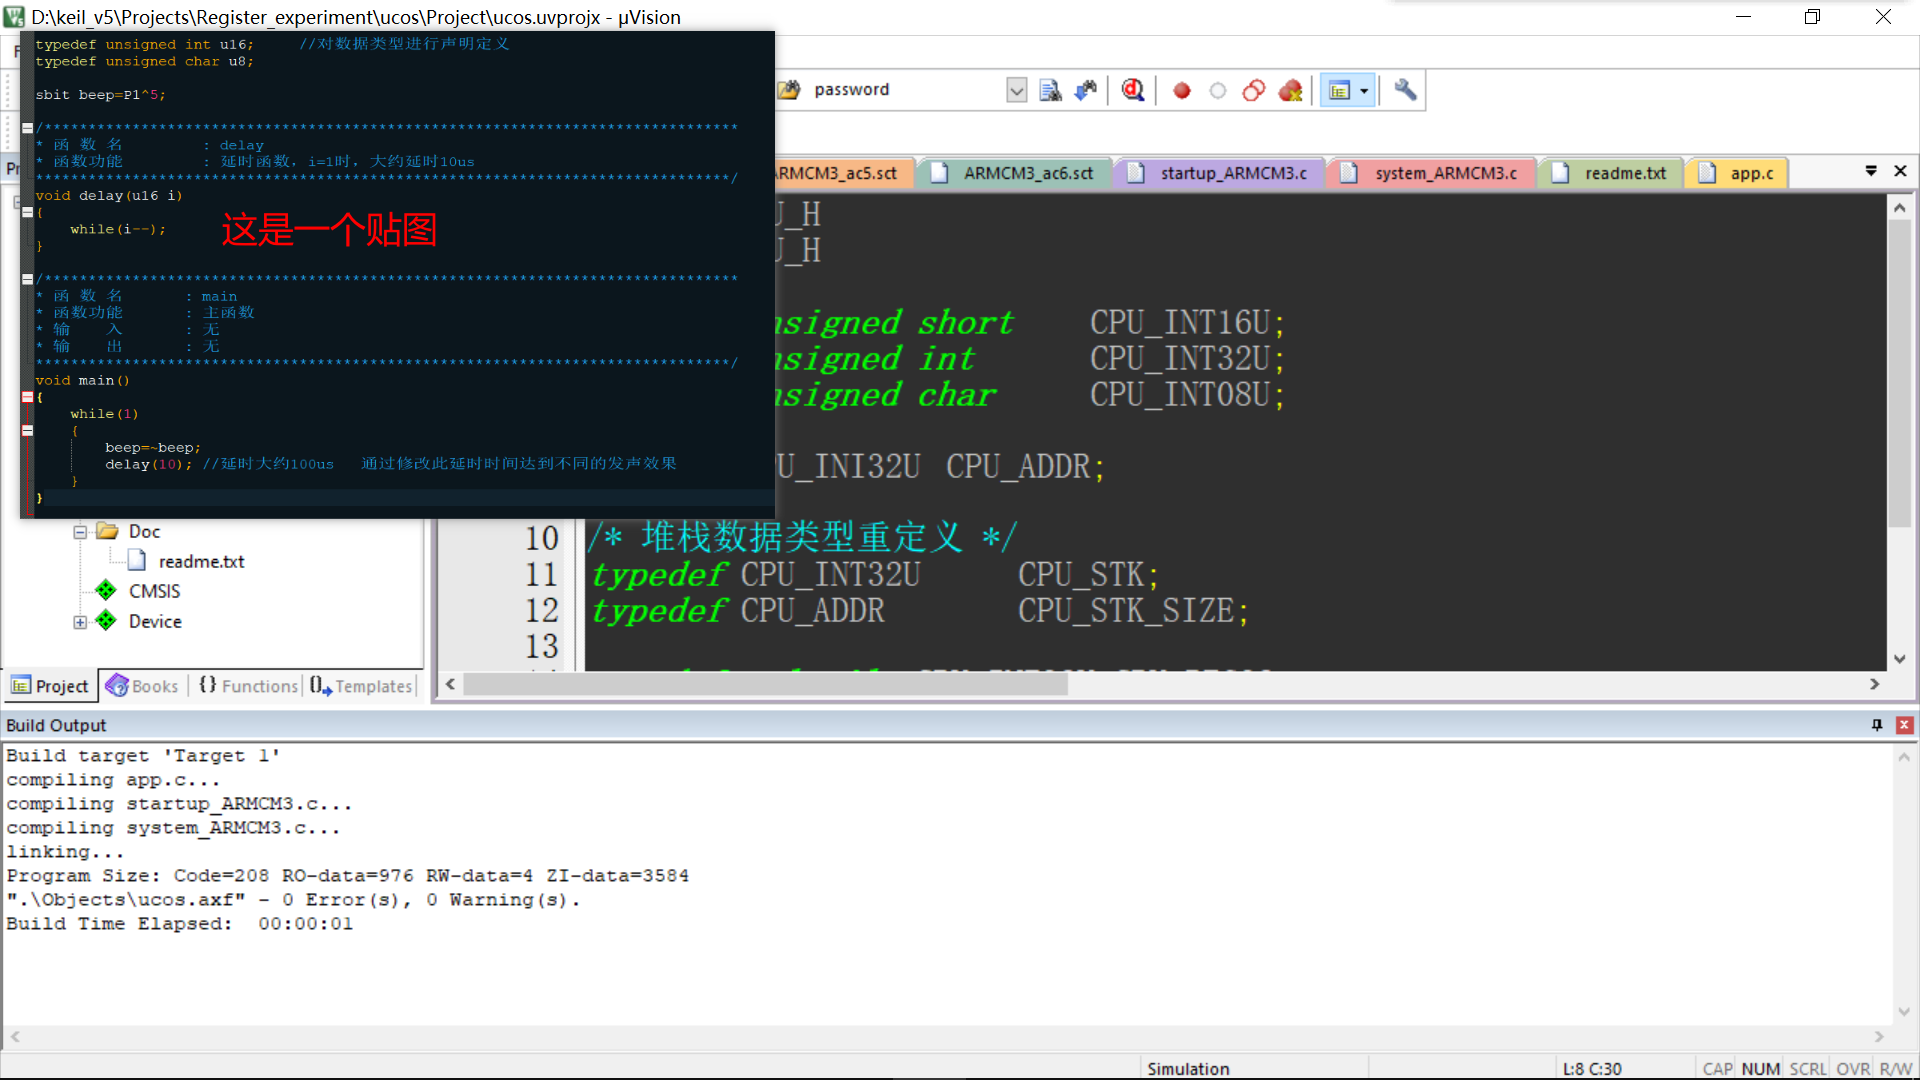
Task: Switch to the startup_ARMCM3.c tab
Action: click(1232, 173)
